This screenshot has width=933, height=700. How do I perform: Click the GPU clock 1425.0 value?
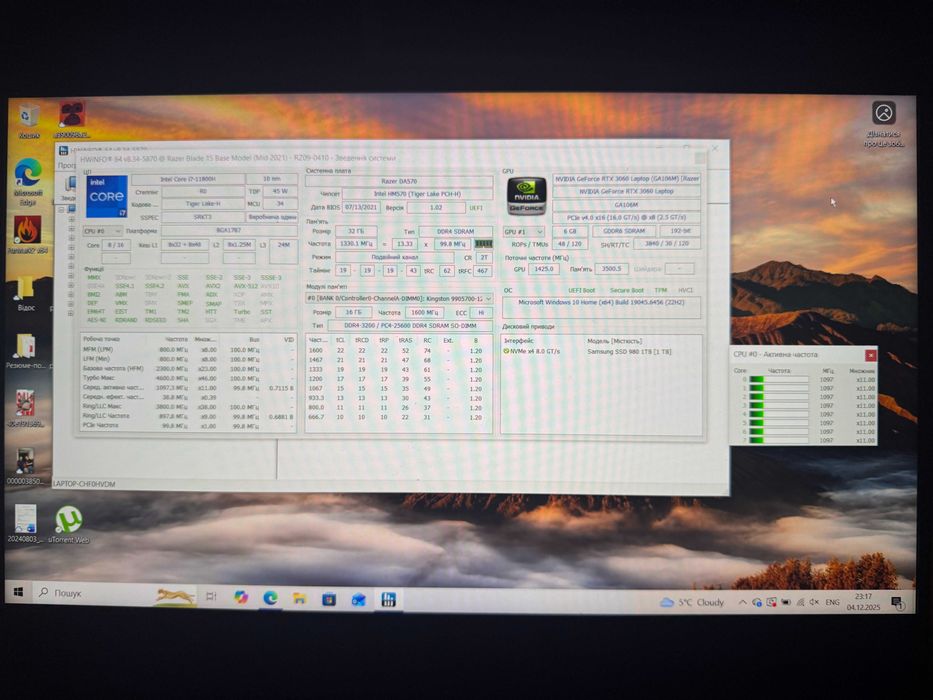pos(543,269)
